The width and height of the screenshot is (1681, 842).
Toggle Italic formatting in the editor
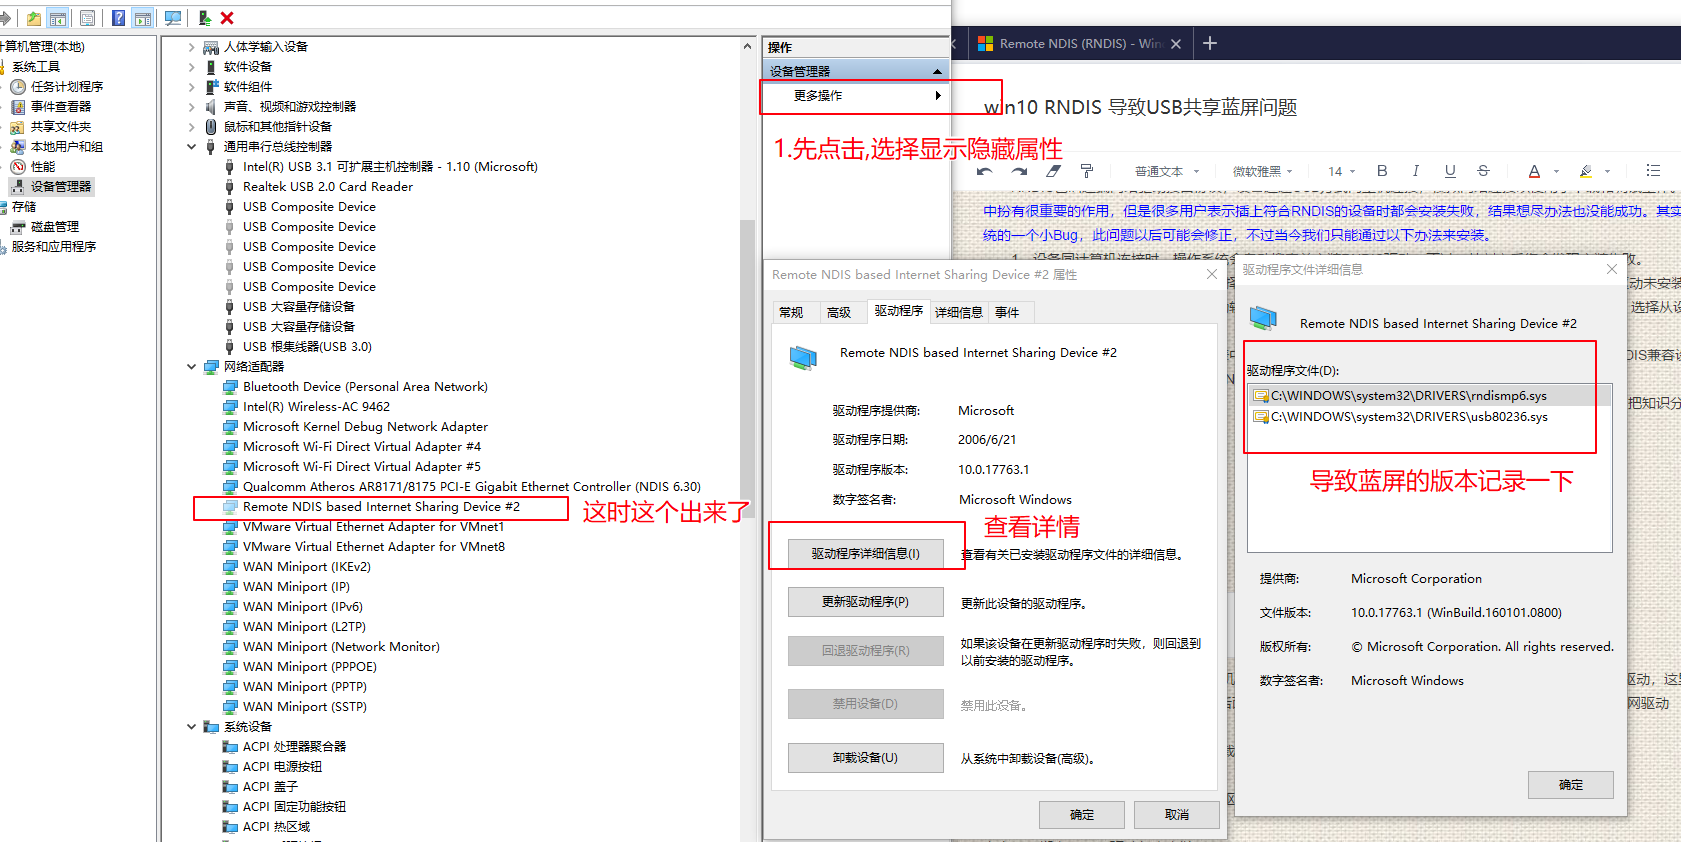coord(1415,171)
